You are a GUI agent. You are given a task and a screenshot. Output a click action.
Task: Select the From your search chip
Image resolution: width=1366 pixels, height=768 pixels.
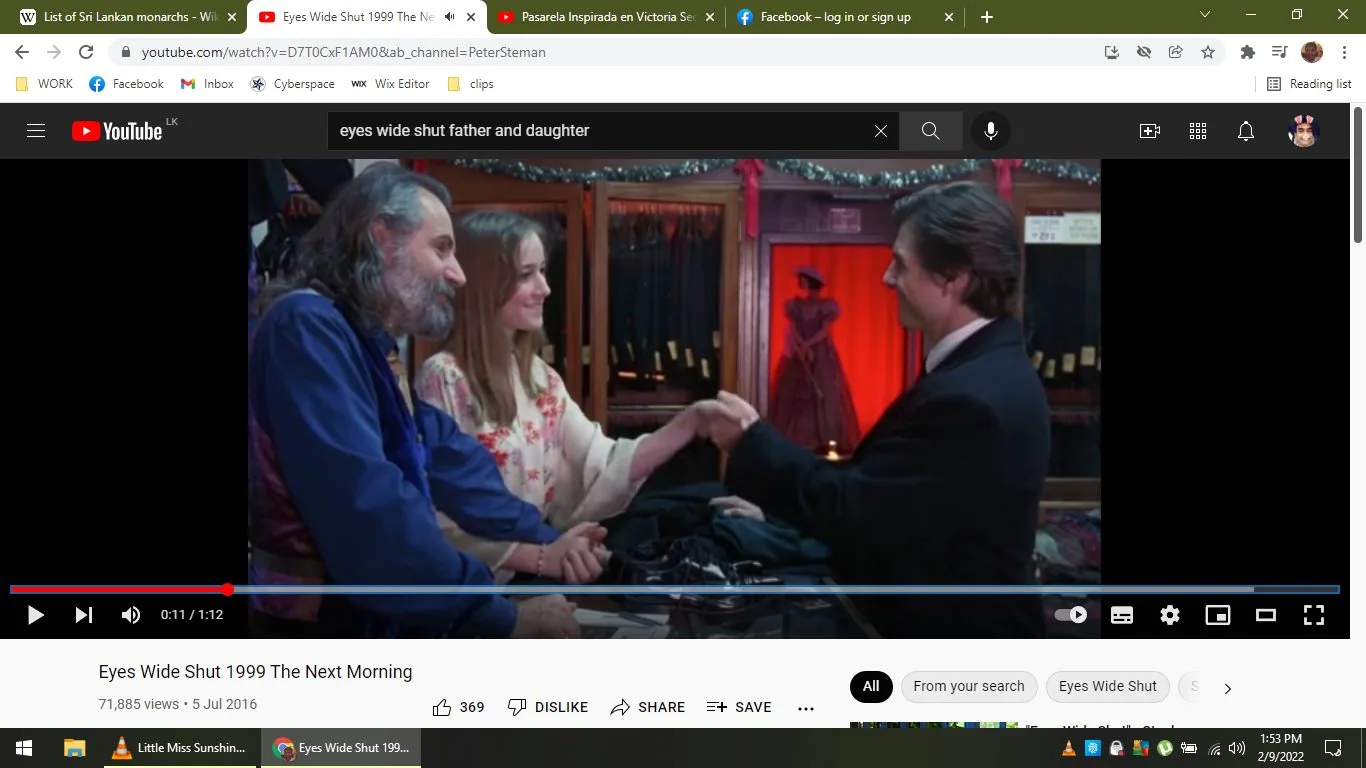(x=968, y=687)
